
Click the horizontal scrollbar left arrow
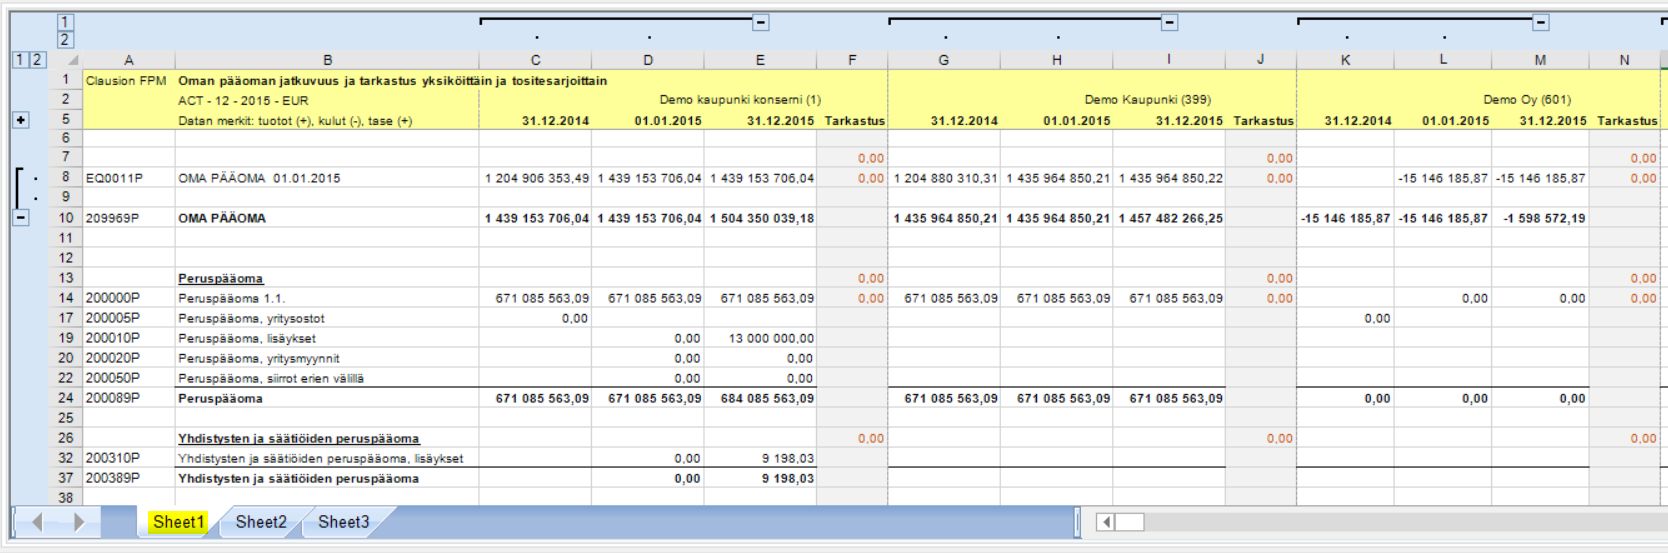pyautogui.click(x=1106, y=522)
